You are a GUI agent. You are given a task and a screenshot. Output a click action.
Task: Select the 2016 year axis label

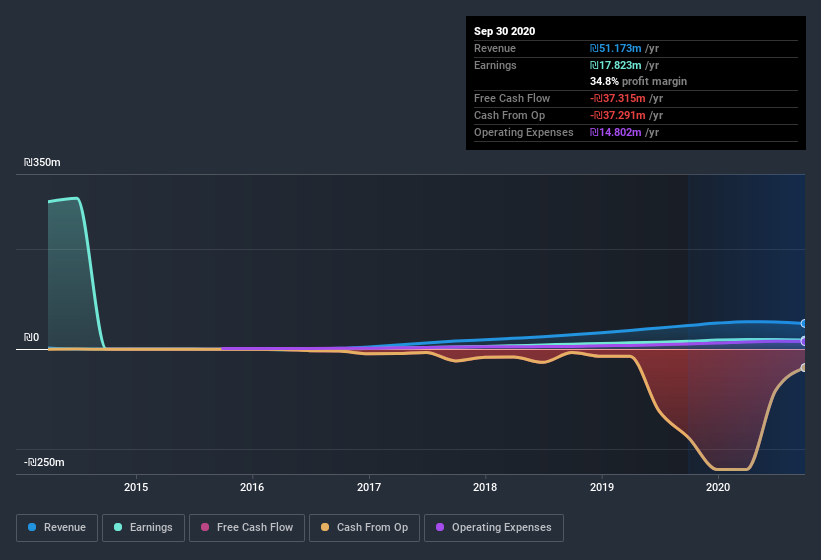point(252,488)
